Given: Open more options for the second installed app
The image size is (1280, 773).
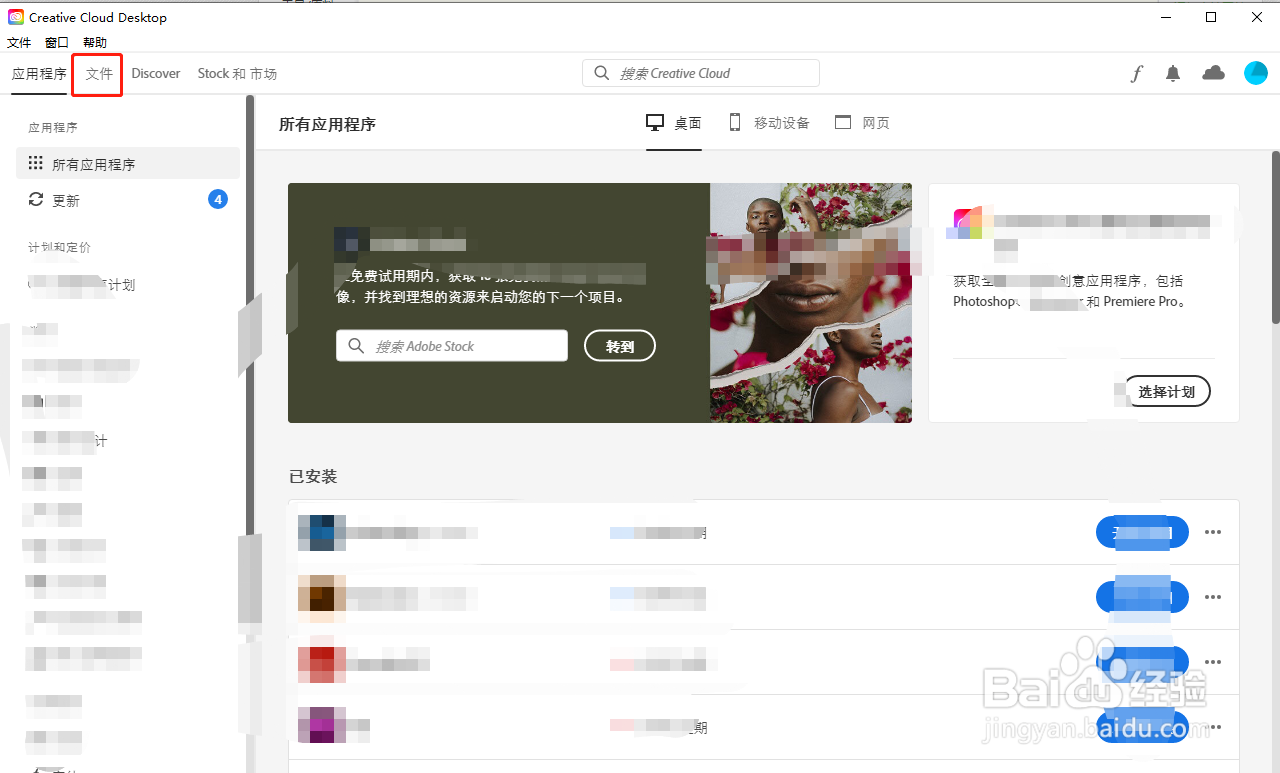Looking at the screenshot, I should pyautogui.click(x=1213, y=597).
